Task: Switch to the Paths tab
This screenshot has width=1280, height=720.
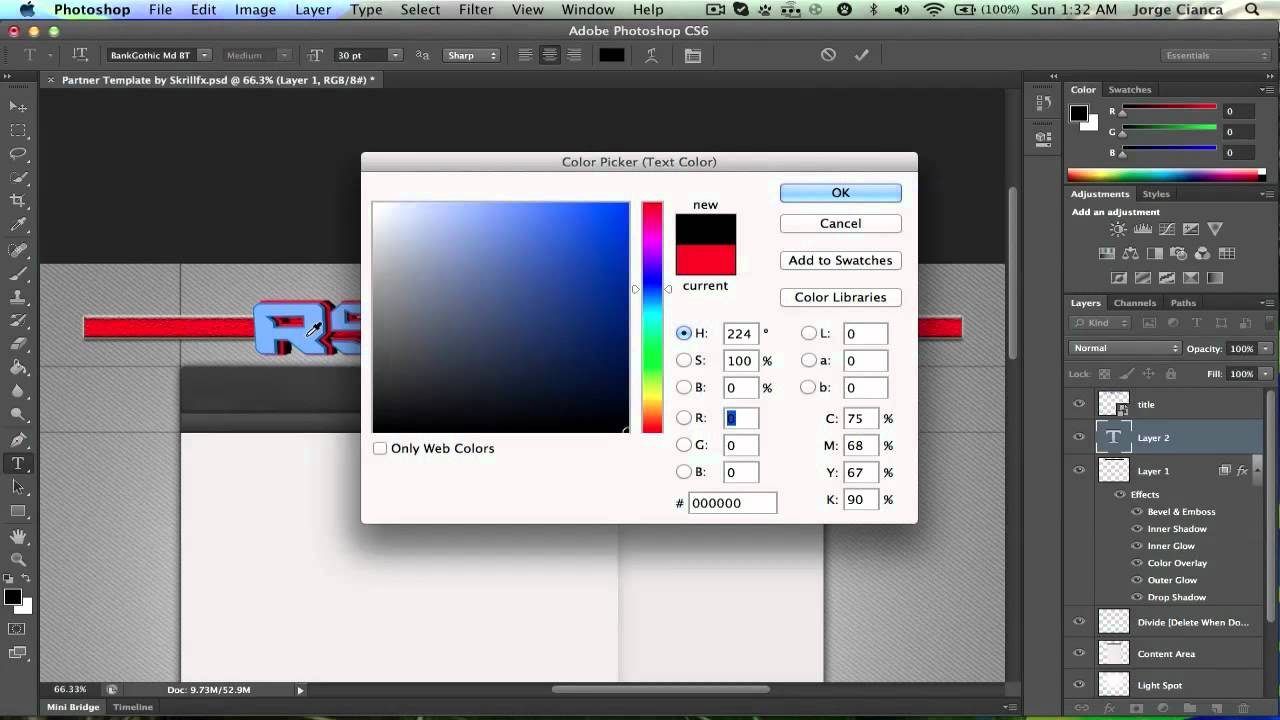Action: (x=1183, y=302)
